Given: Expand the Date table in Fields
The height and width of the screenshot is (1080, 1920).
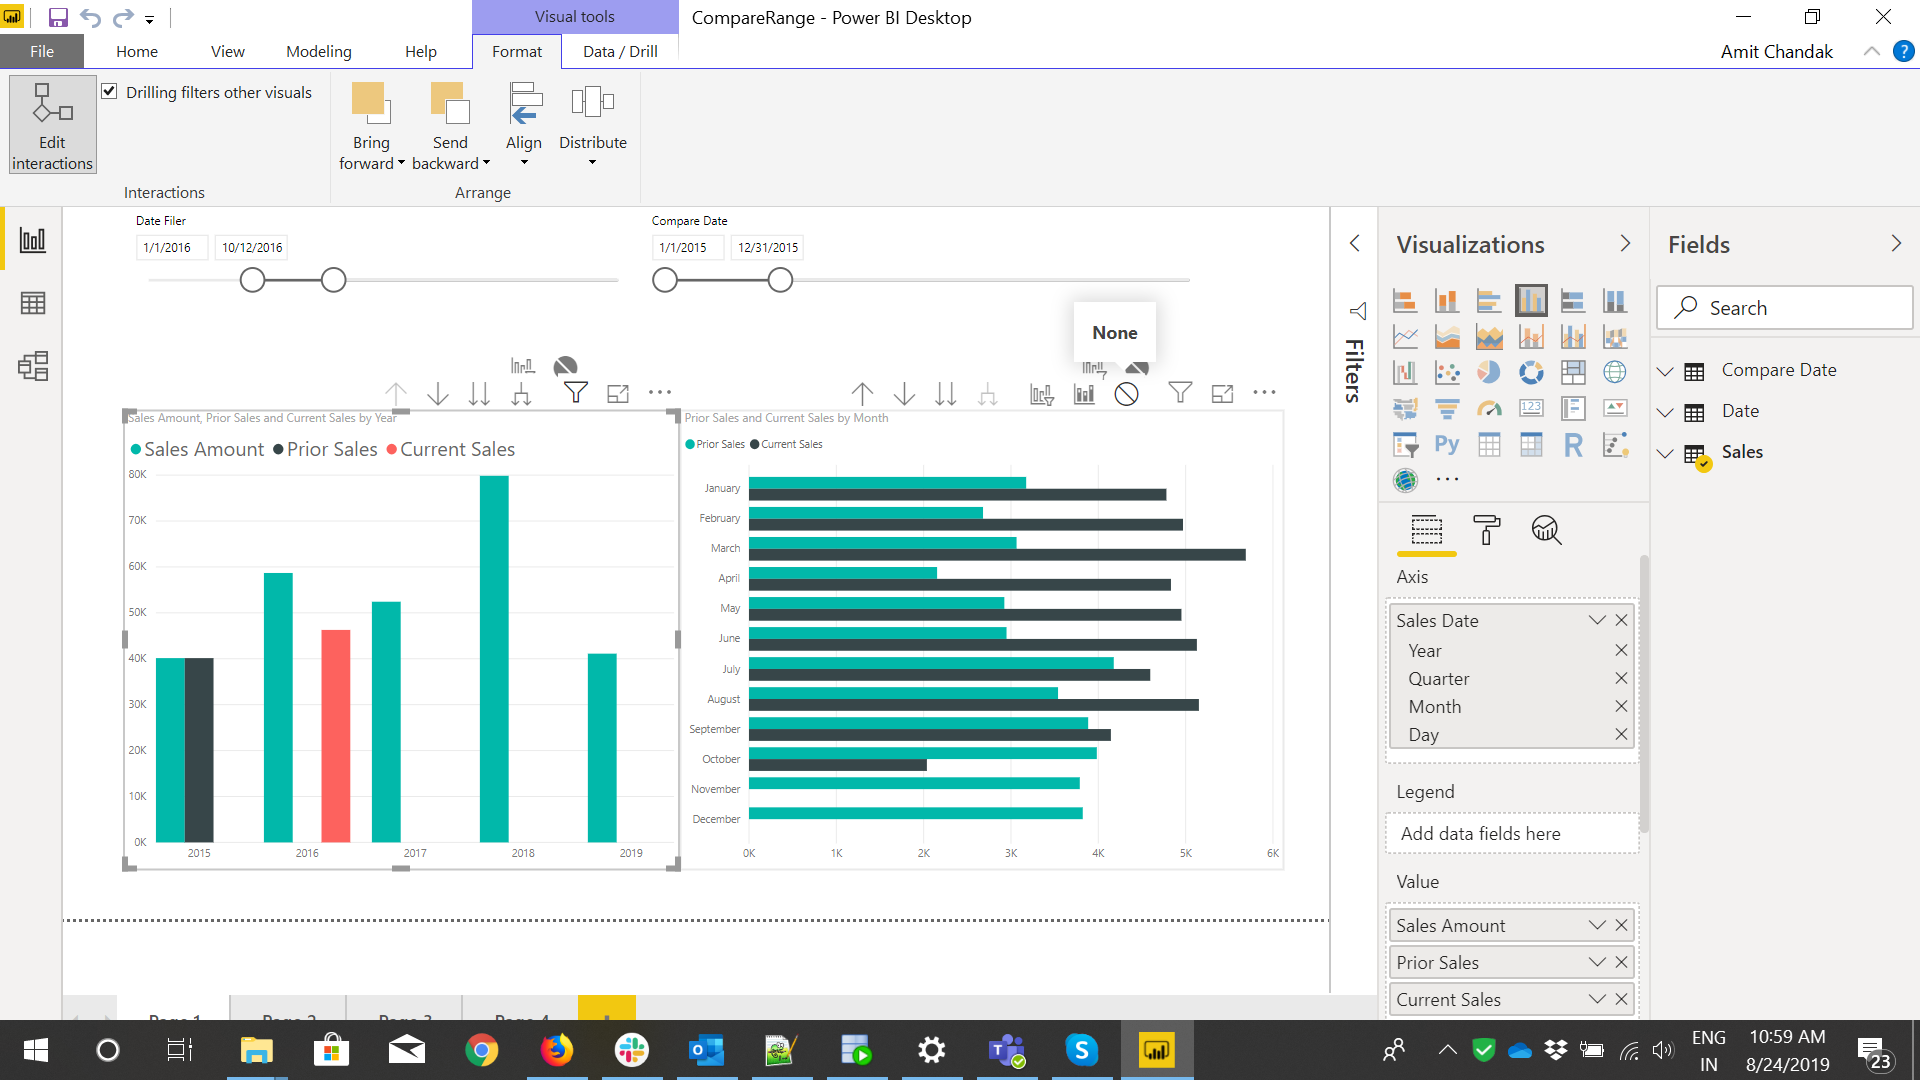Looking at the screenshot, I should [x=1665, y=412].
